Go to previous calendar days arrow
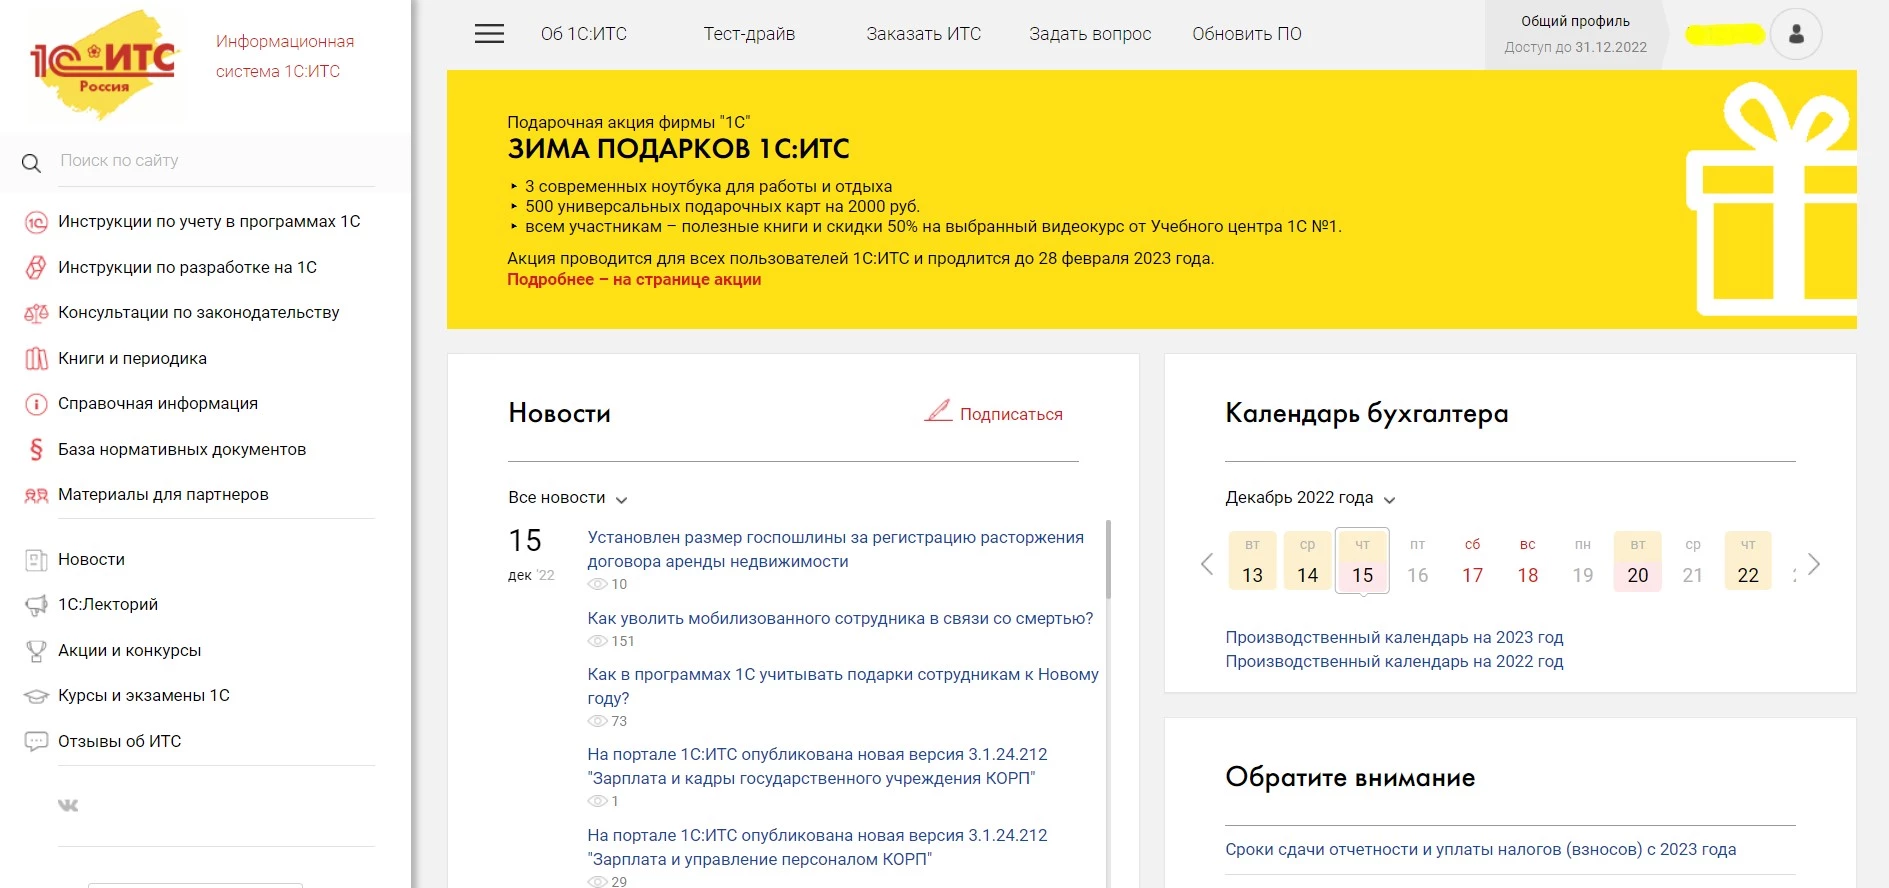The image size is (1889, 888). (1207, 564)
